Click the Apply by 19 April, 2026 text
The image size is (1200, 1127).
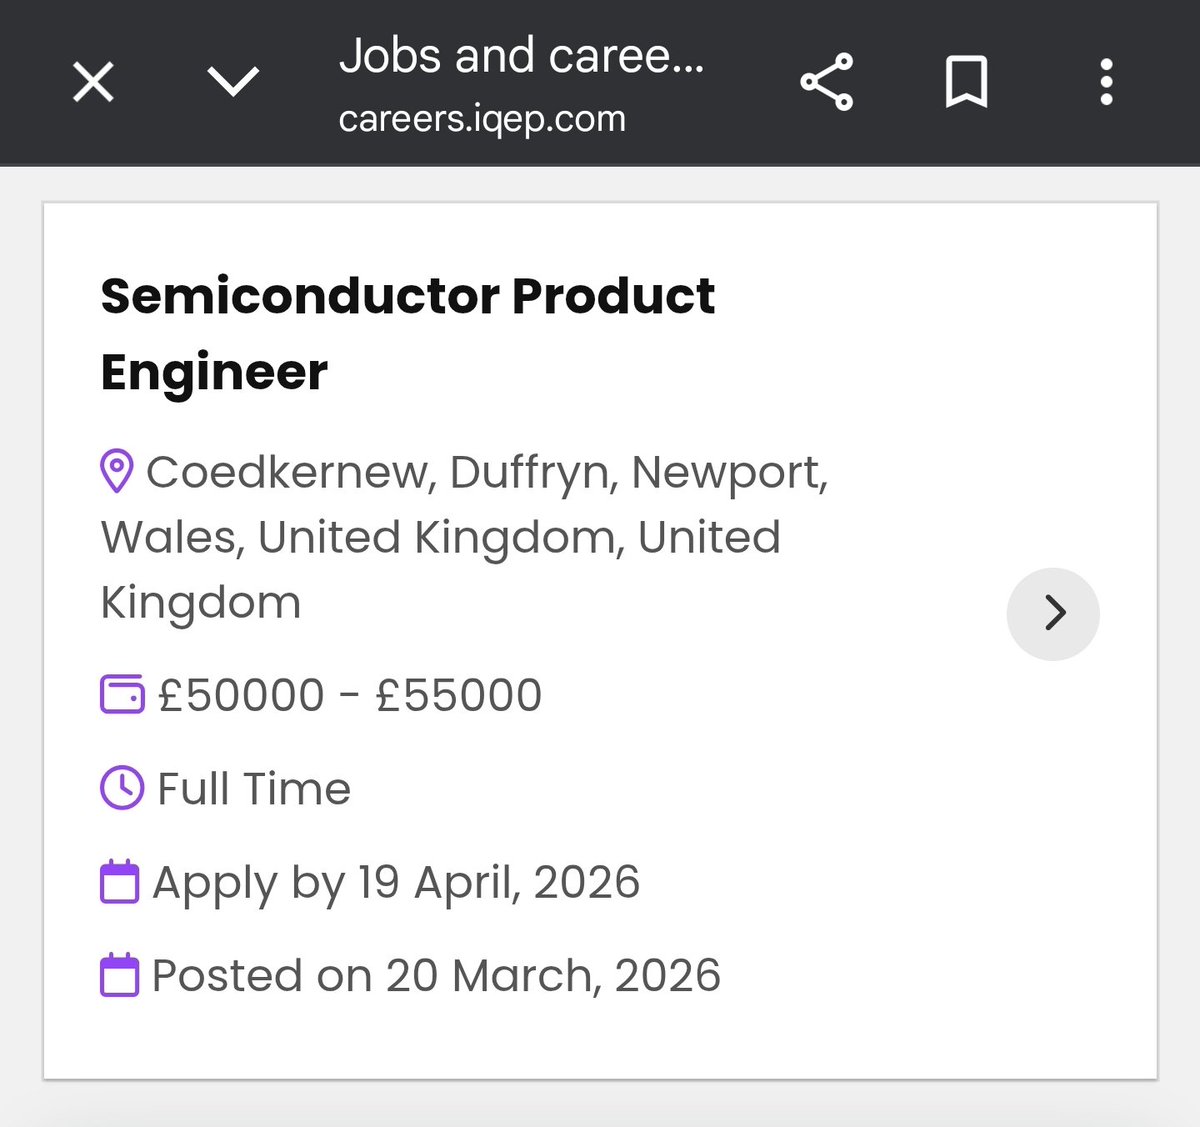pos(396,883)
